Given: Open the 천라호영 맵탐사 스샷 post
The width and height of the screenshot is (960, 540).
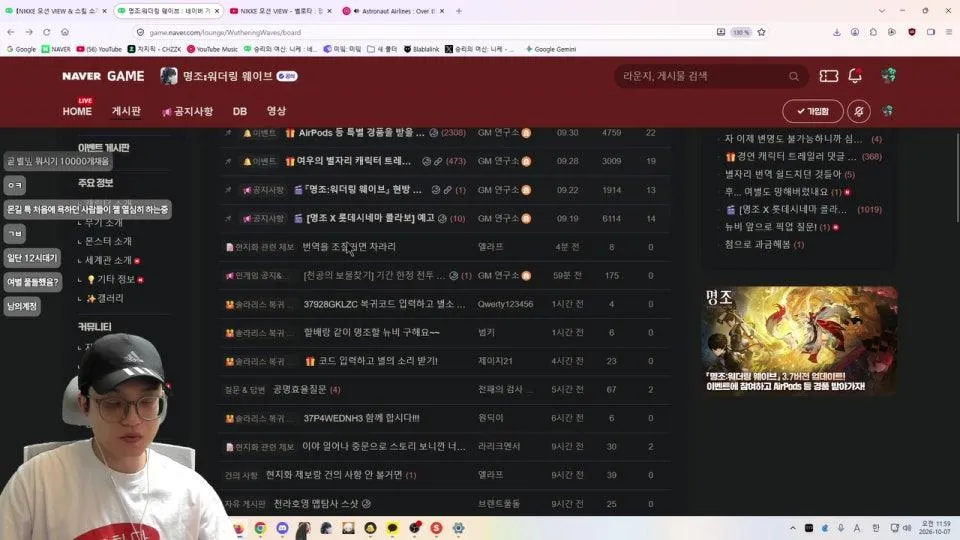Looking at the screenshot, I should coord(316,504).
